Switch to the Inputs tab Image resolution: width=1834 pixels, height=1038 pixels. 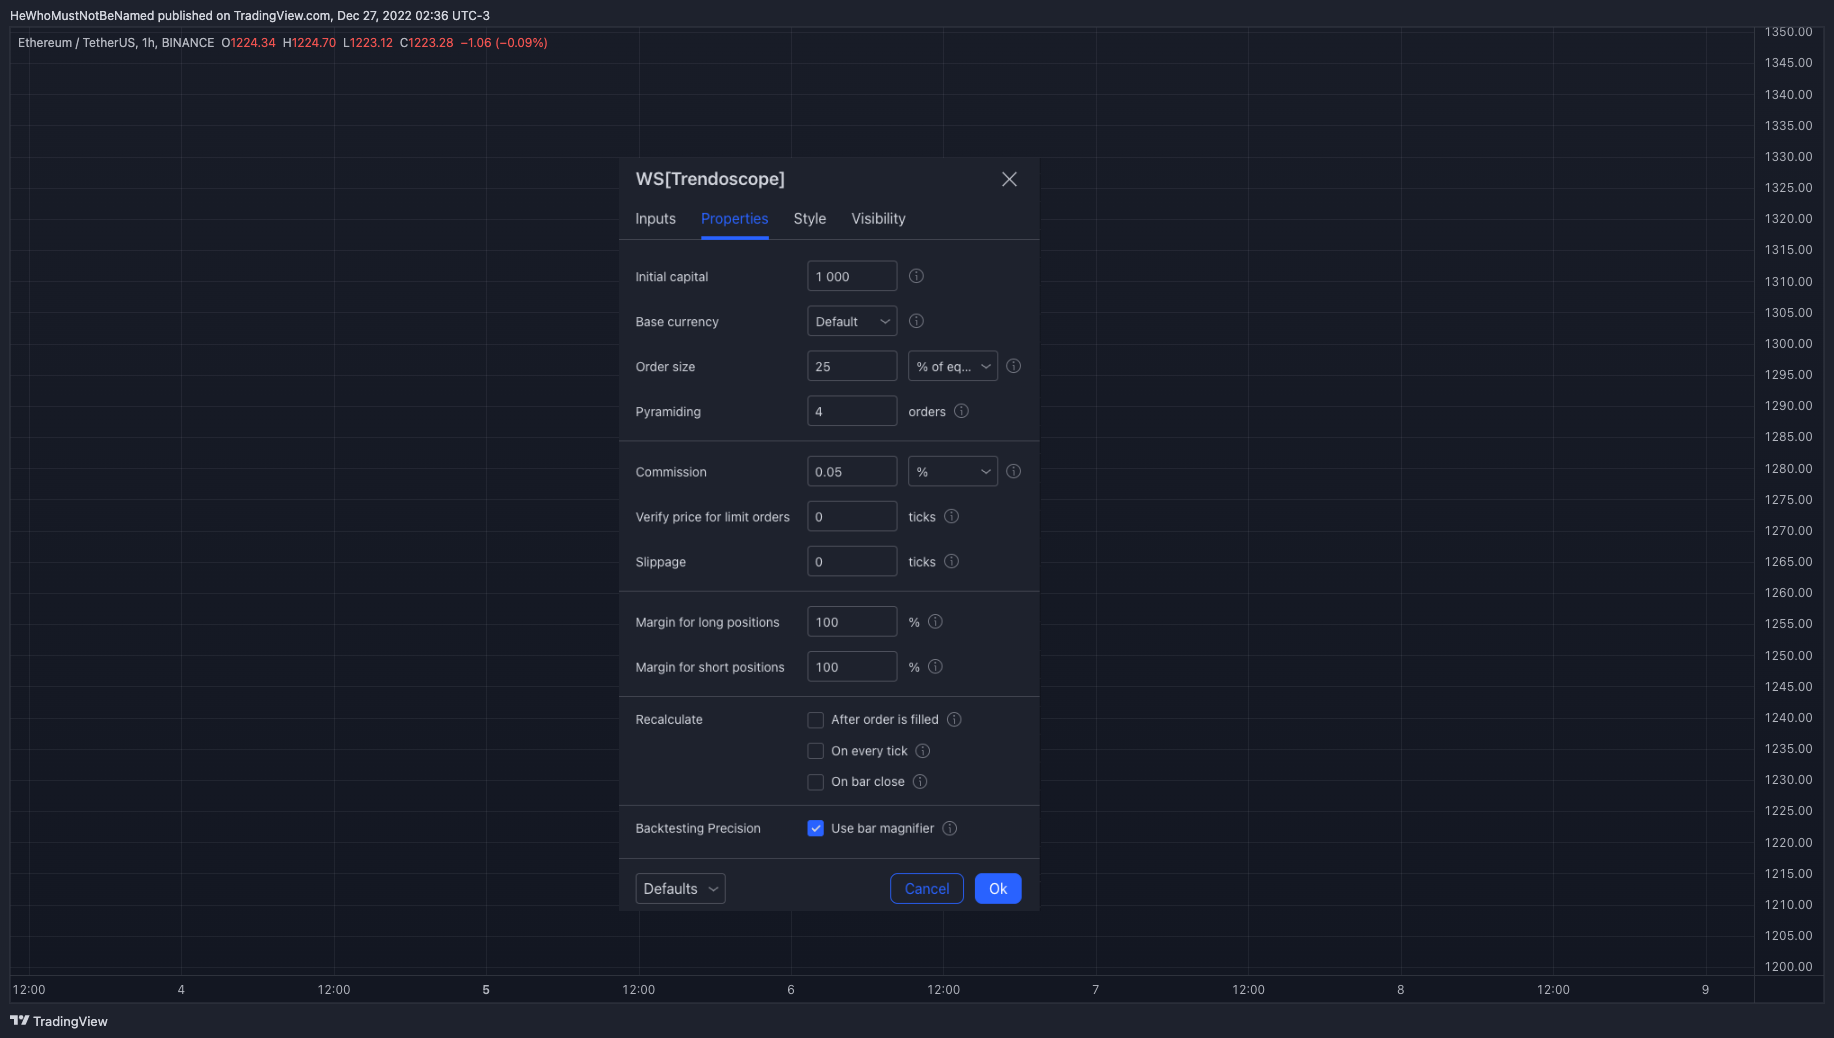pyautogui.click(x=655, y=218)
